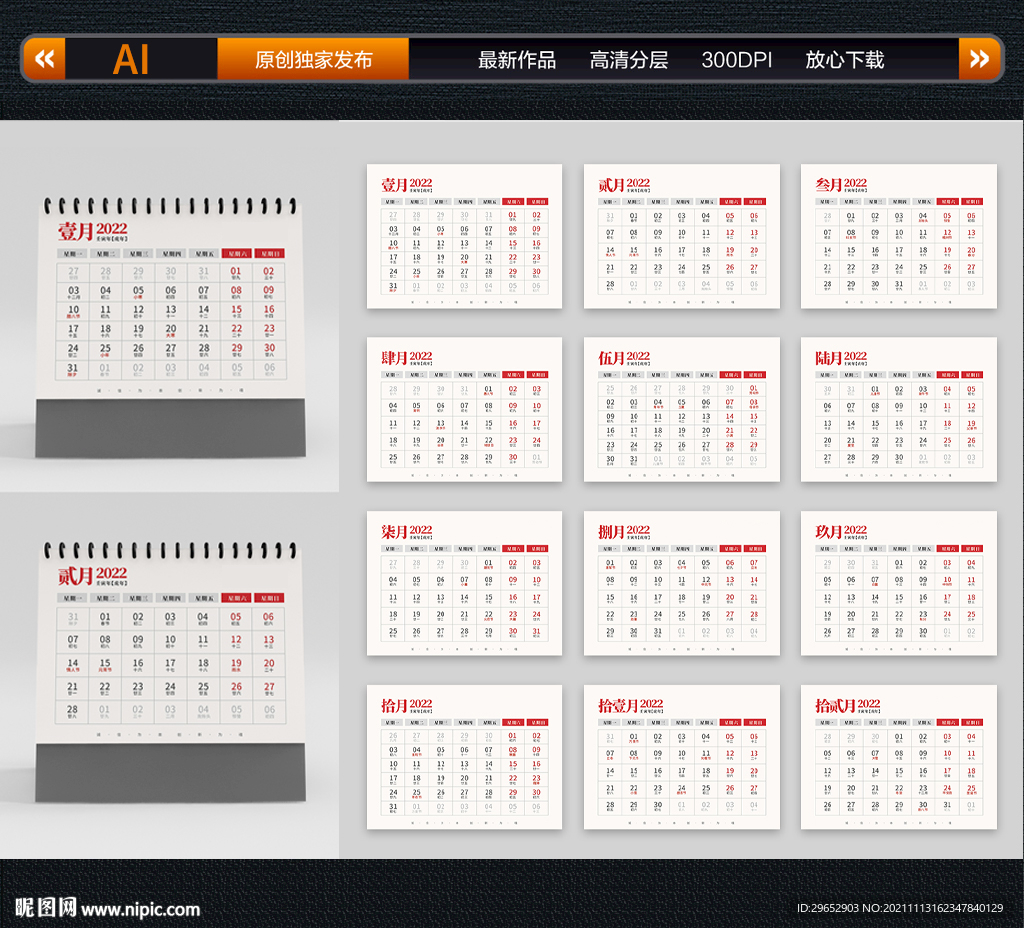Open the 柒月 2022 calendar card
The height and width of the screenshot is (928, 1024).
click(x=464, y=583)
